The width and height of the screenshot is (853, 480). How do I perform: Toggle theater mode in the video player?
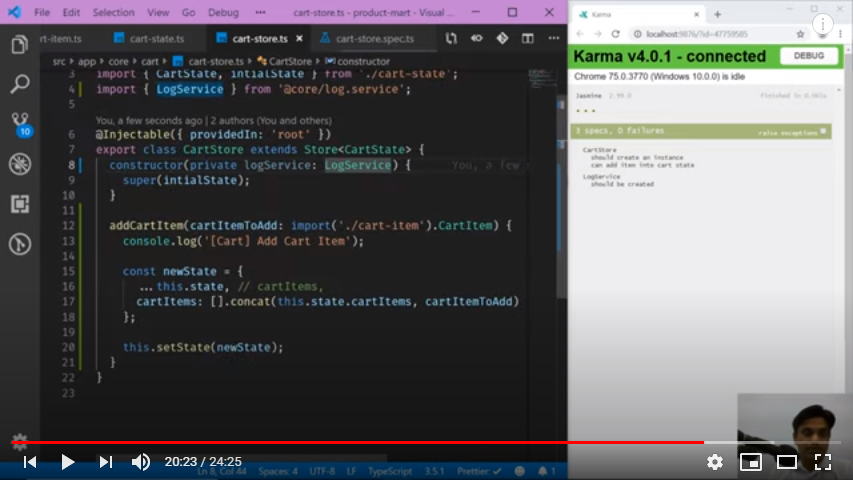point(786,461)
